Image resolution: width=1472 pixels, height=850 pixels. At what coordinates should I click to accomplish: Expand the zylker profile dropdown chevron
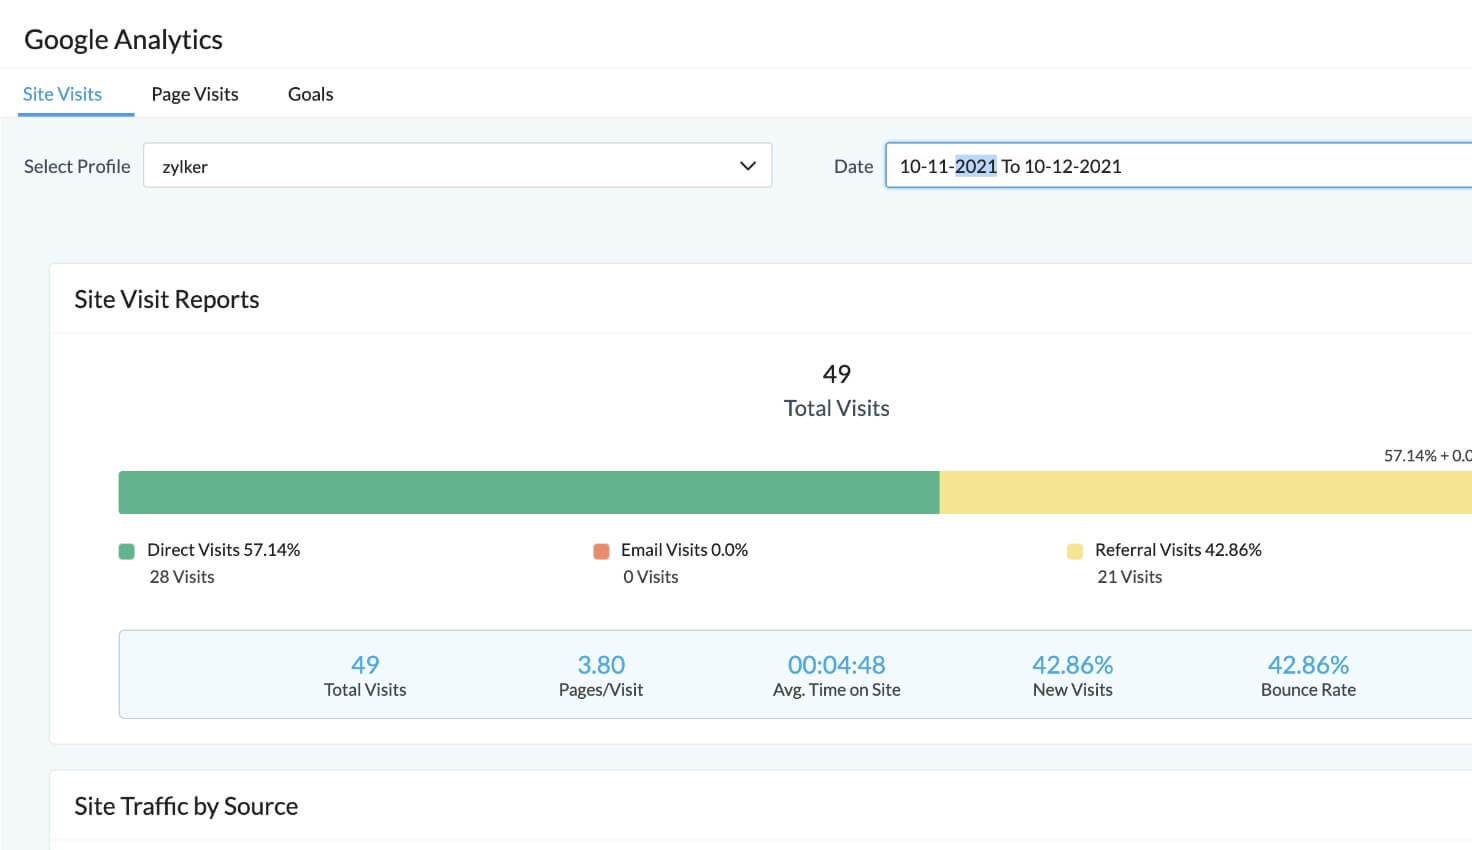click(747, 166)
